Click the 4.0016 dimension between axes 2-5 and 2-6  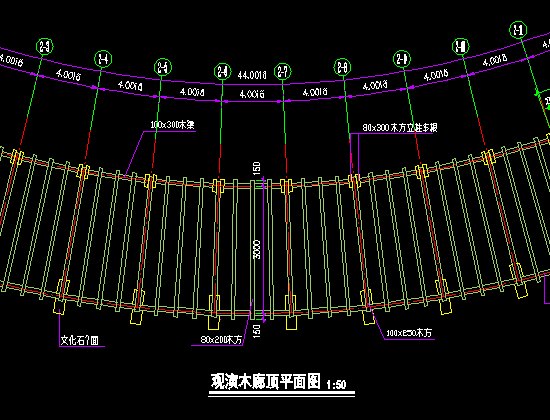click(192, 92)
